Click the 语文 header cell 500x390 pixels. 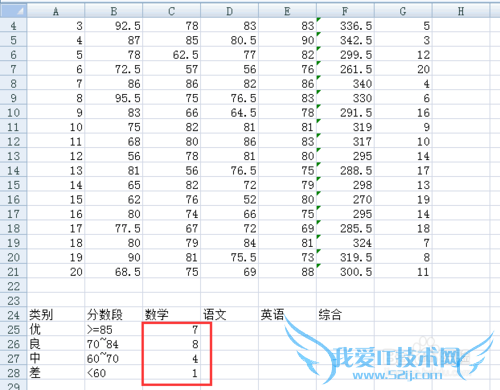pyautogui.click(x=229, y=315)
